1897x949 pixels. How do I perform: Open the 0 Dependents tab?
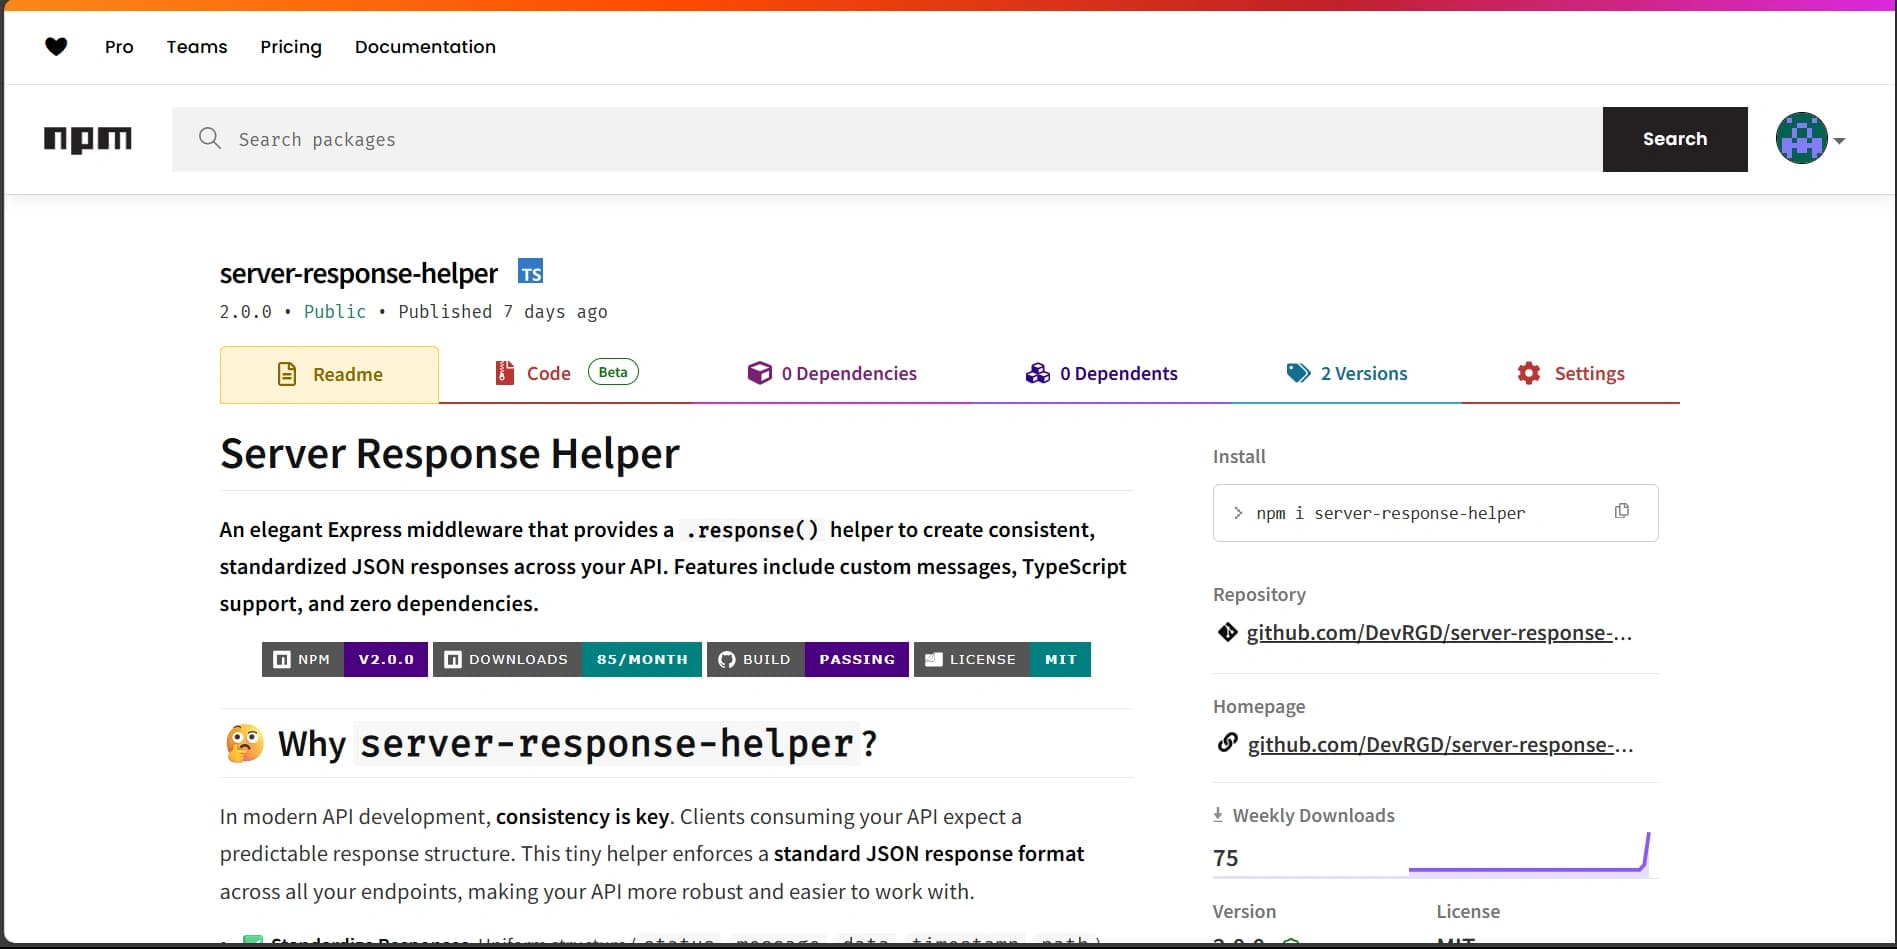tap(1101, 373)
